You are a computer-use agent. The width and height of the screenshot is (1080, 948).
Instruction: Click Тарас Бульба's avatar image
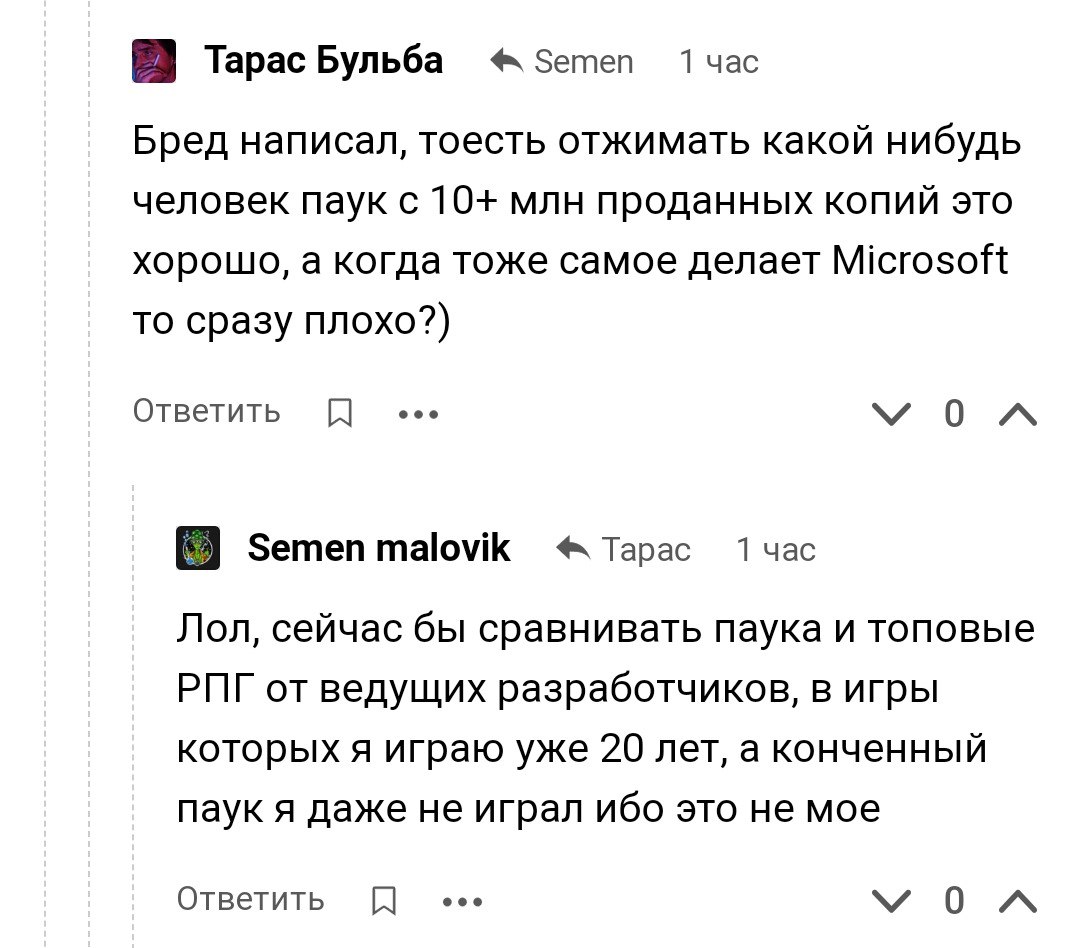tap(154, 61)
